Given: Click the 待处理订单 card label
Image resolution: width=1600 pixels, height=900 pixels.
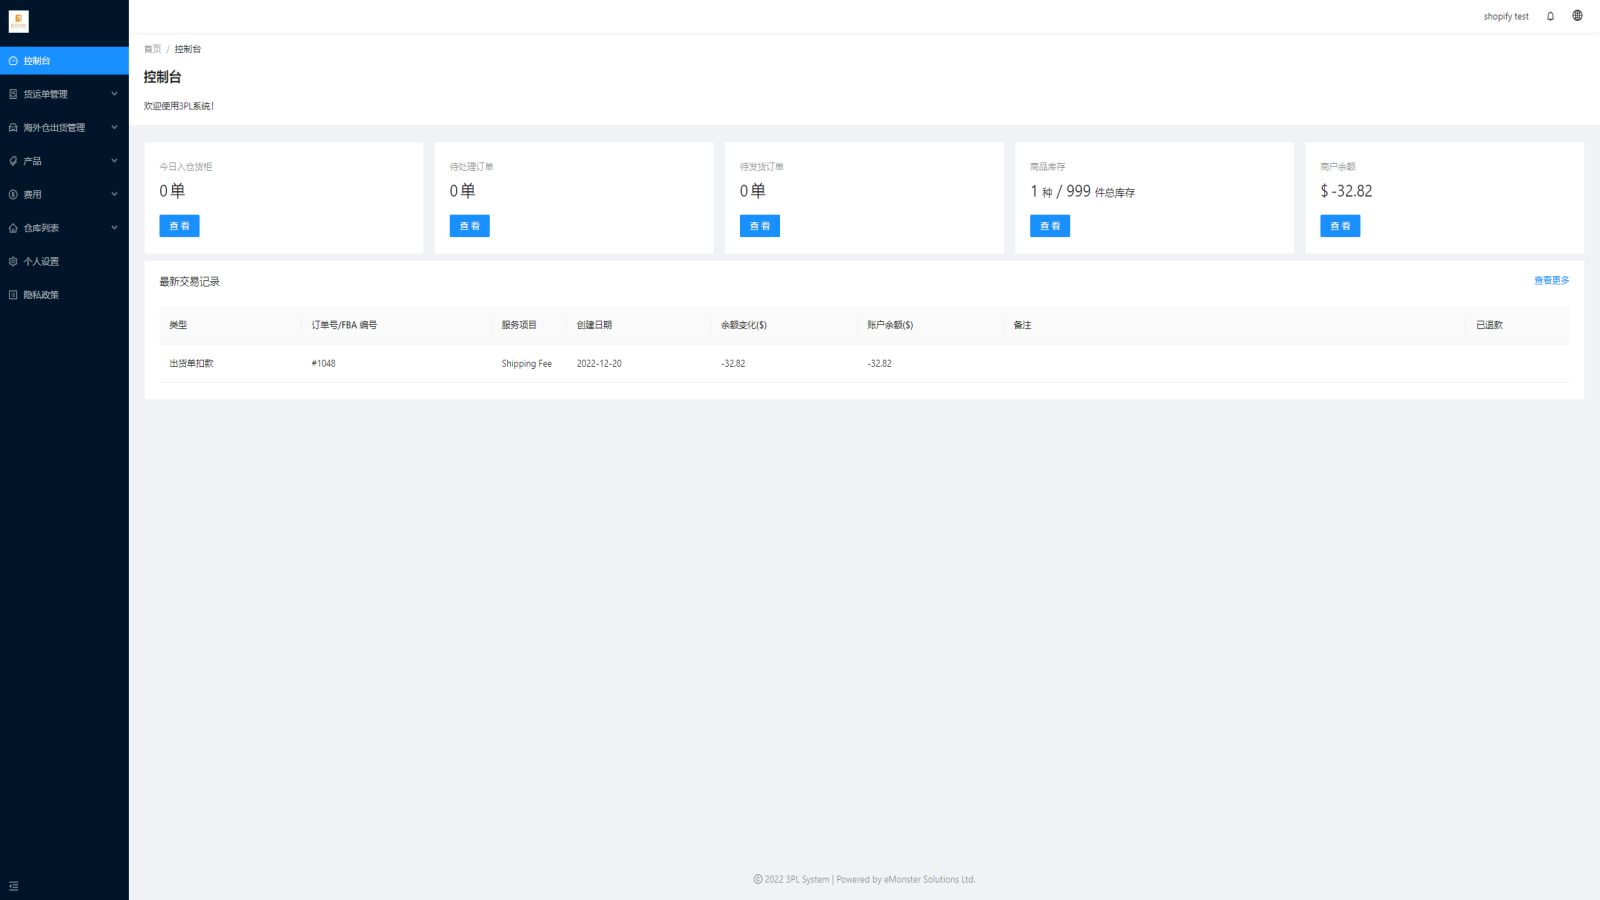Looking at the screenshot, I should [471, 167].
